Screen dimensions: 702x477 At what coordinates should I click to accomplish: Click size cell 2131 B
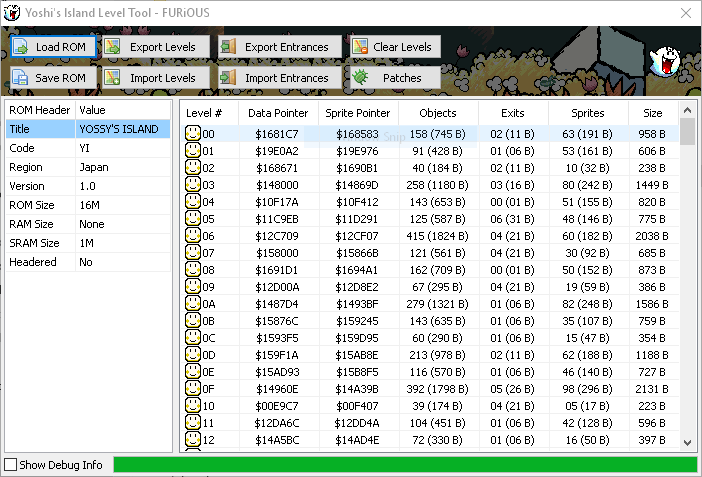coord(652,389)
